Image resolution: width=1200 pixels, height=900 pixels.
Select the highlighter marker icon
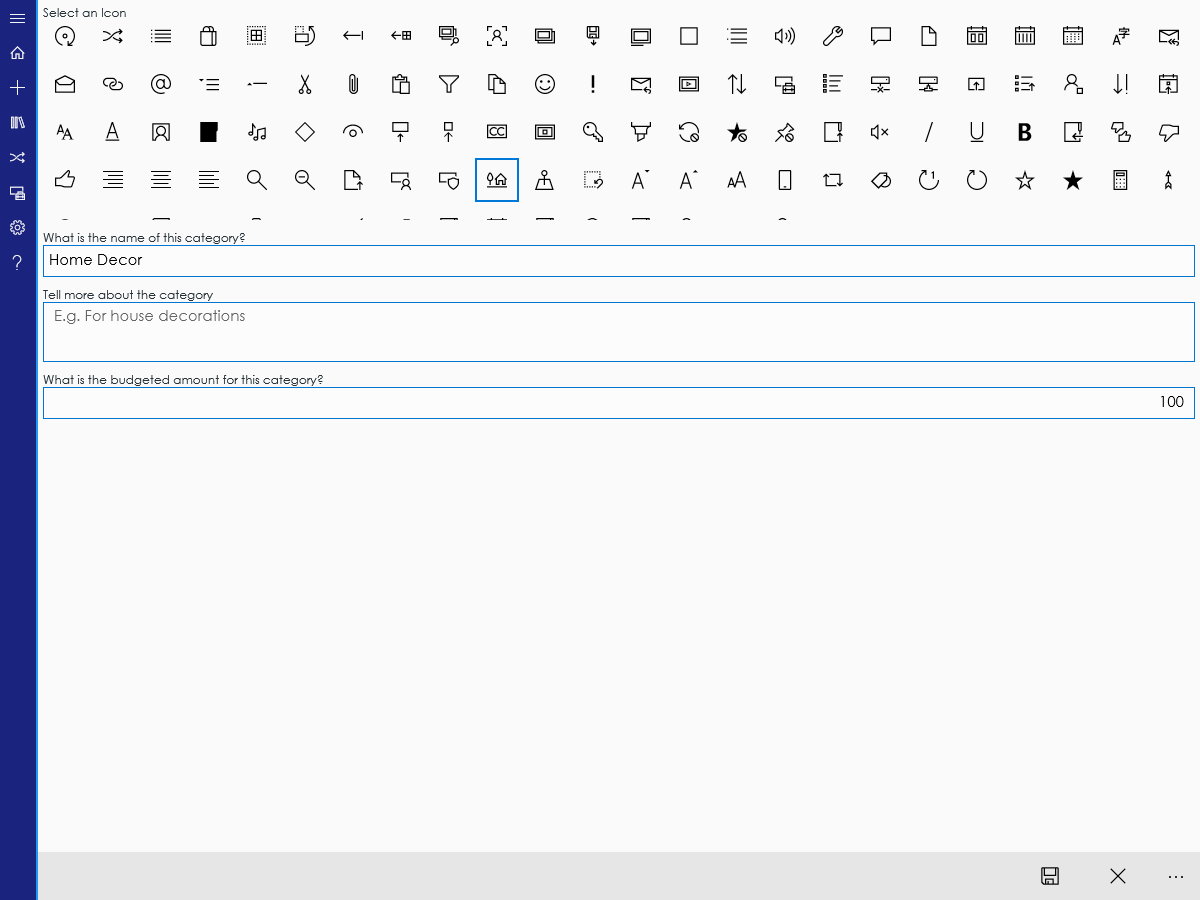(641, 132)
